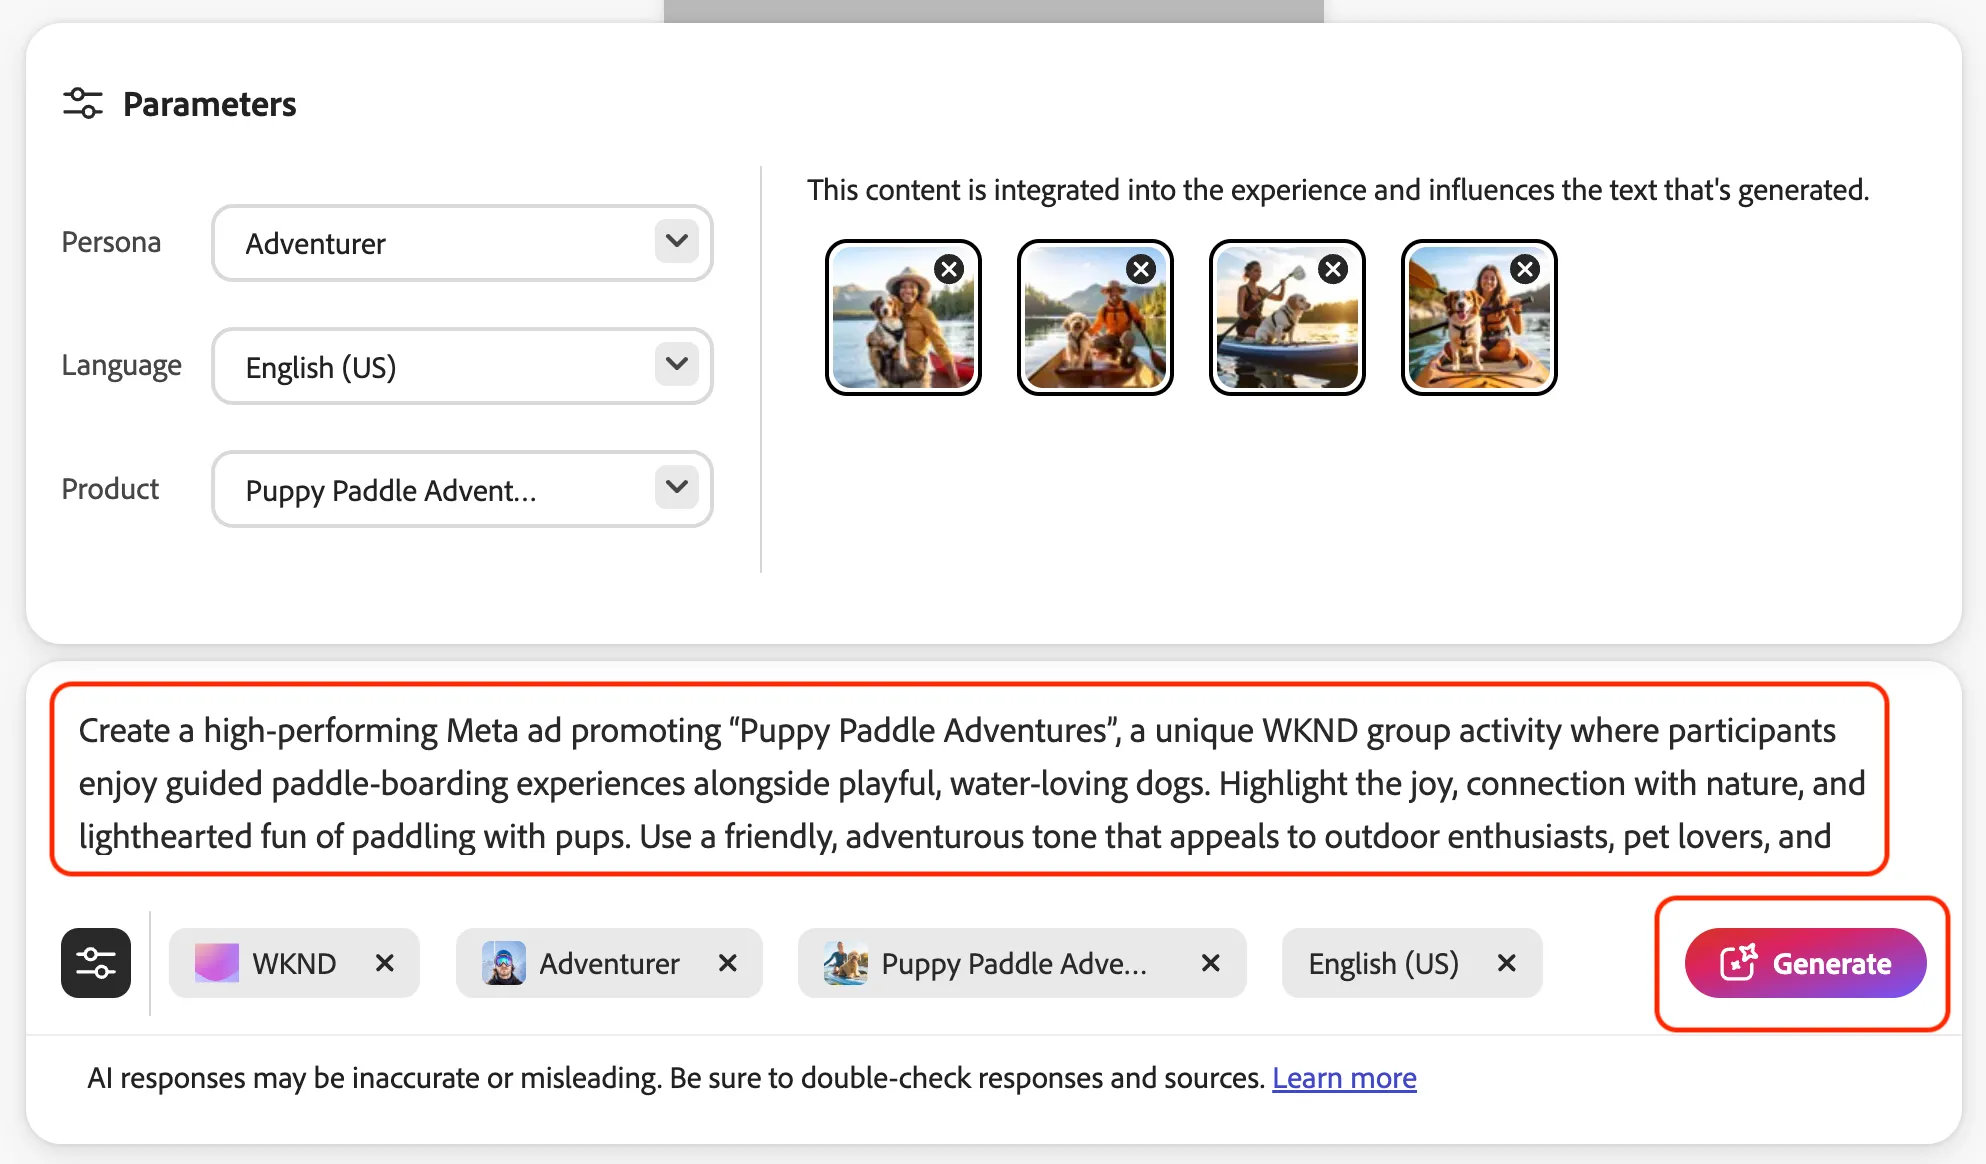The height and width of the screenshot is (1164, 1986).
Task: Click the sparkle icon on Generate button
Action: 1738,962
